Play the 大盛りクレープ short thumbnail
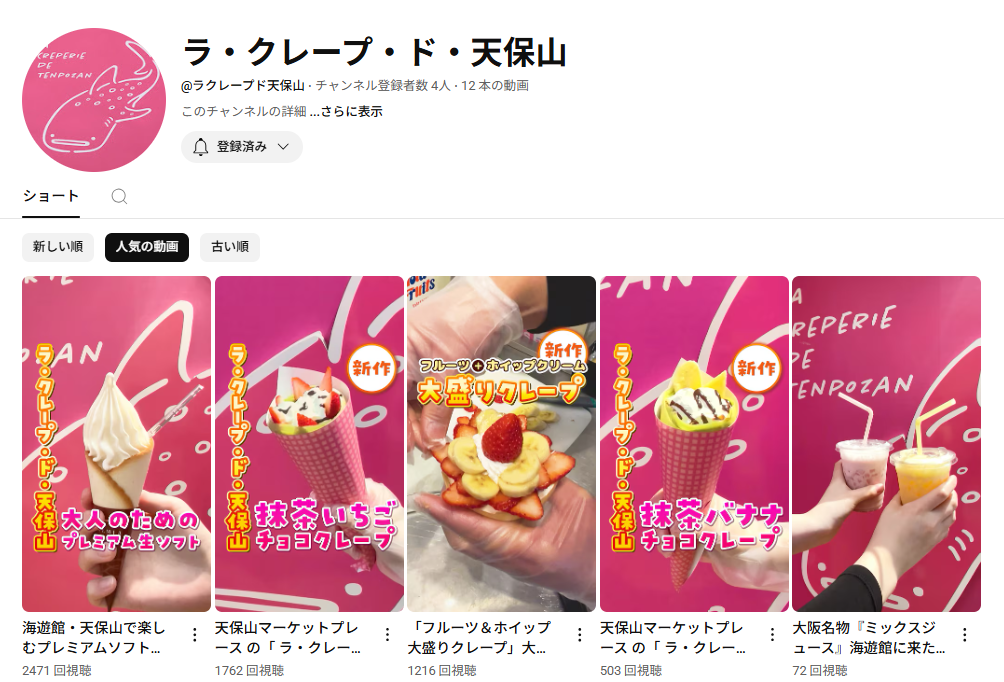Image resolution: width=1004 pixels, height=682 pixels. (x=501, y=444)
